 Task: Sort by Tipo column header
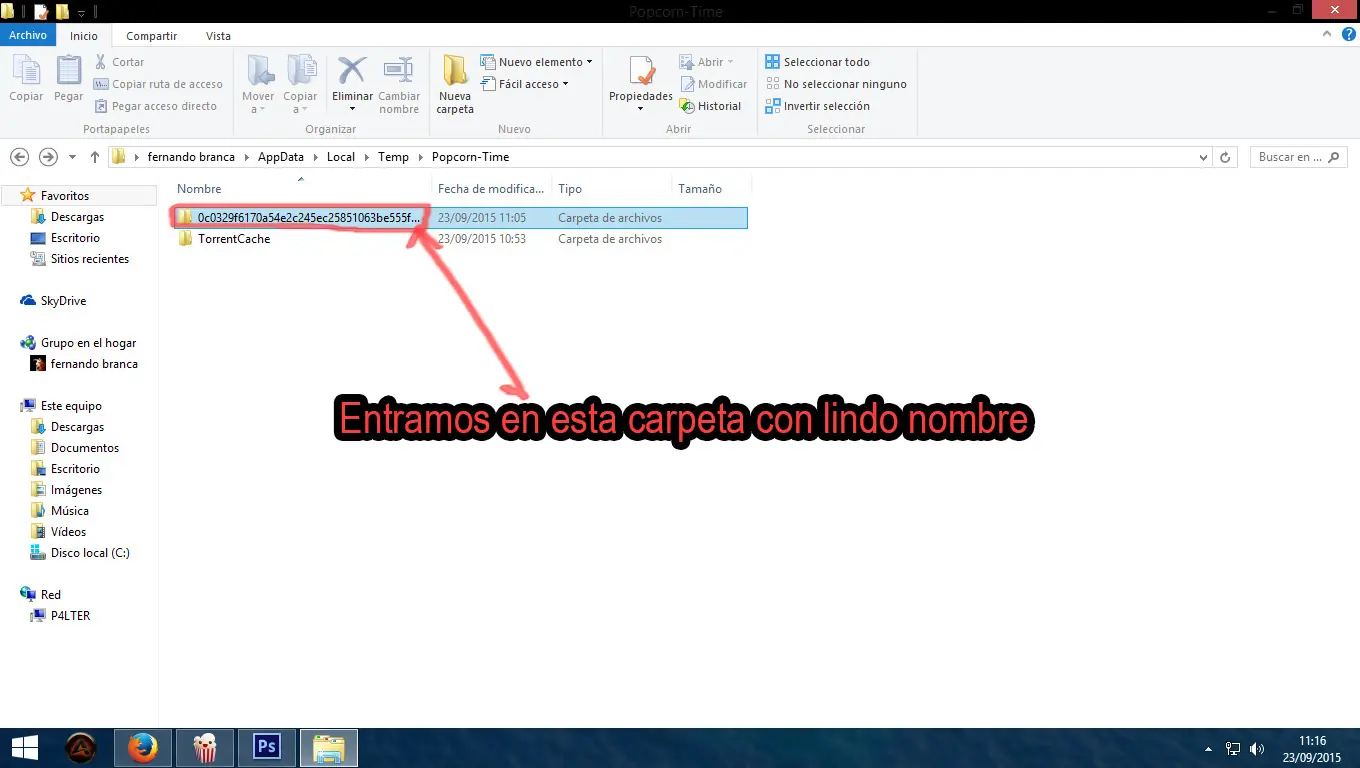pyautogui.click(x=570, y=189)
